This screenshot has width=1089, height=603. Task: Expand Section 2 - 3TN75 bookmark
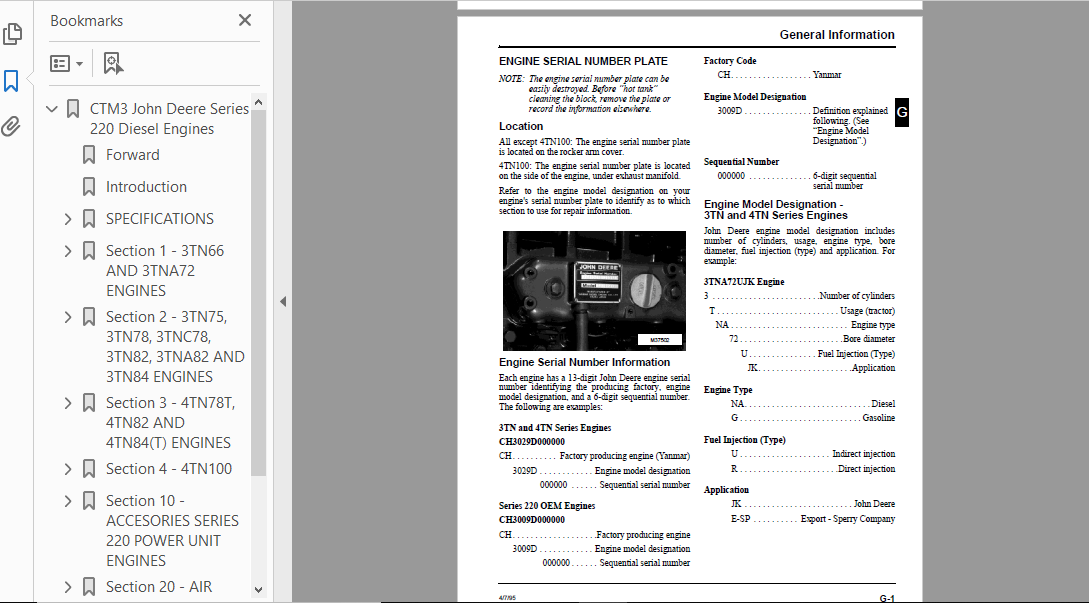tap(68, 317)
